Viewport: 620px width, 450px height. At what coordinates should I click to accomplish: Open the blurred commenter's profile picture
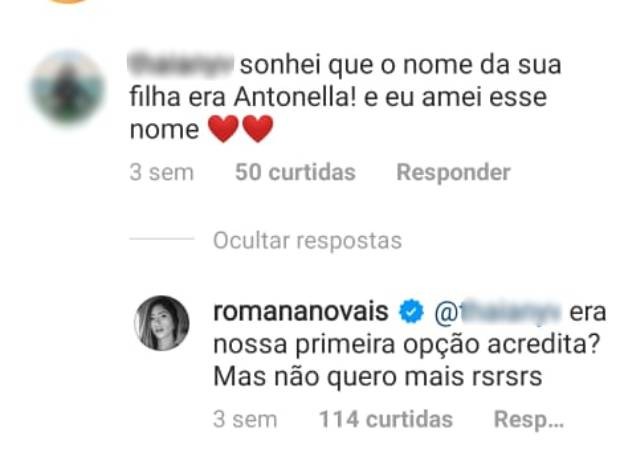67,88
